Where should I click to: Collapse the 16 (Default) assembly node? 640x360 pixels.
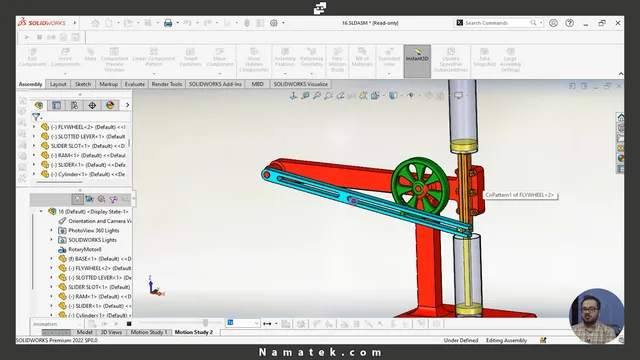pos(41,211)
